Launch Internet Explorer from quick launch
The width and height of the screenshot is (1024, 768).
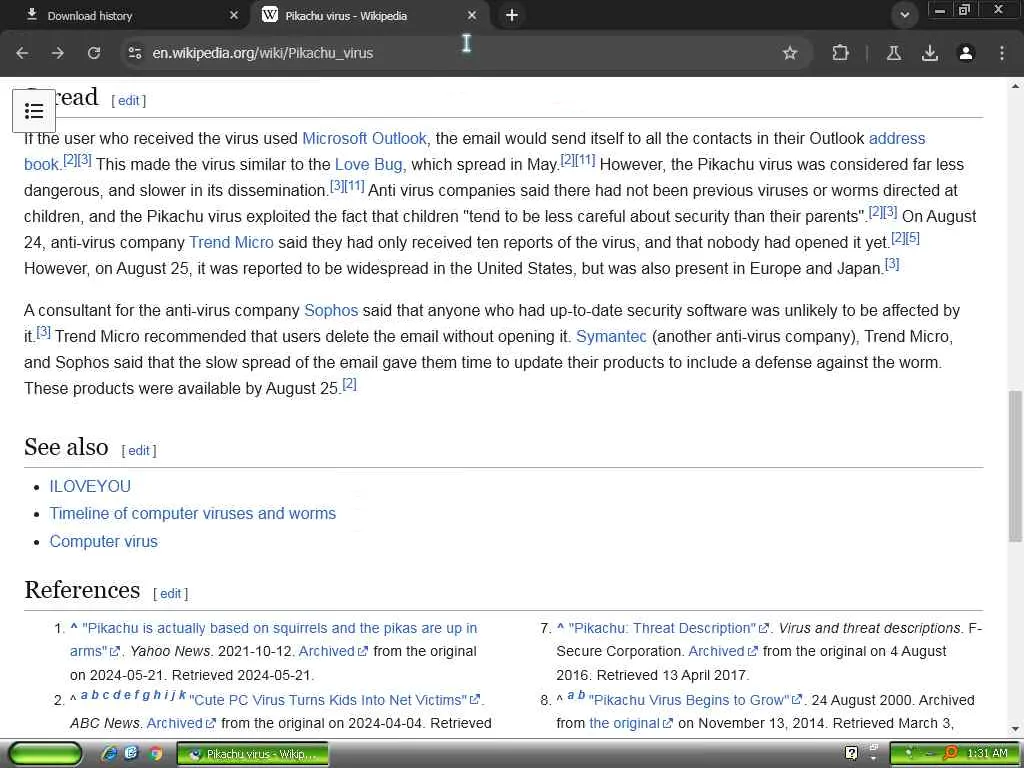[x=109, y=754]
